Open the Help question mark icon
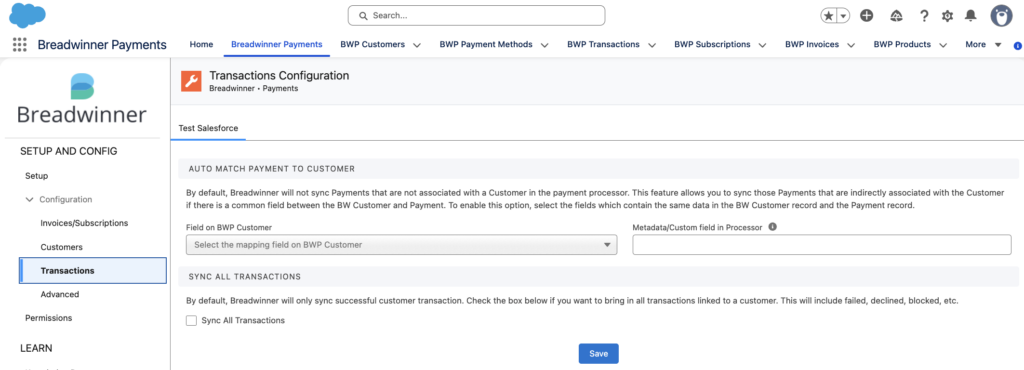 [x=924, y=16]
